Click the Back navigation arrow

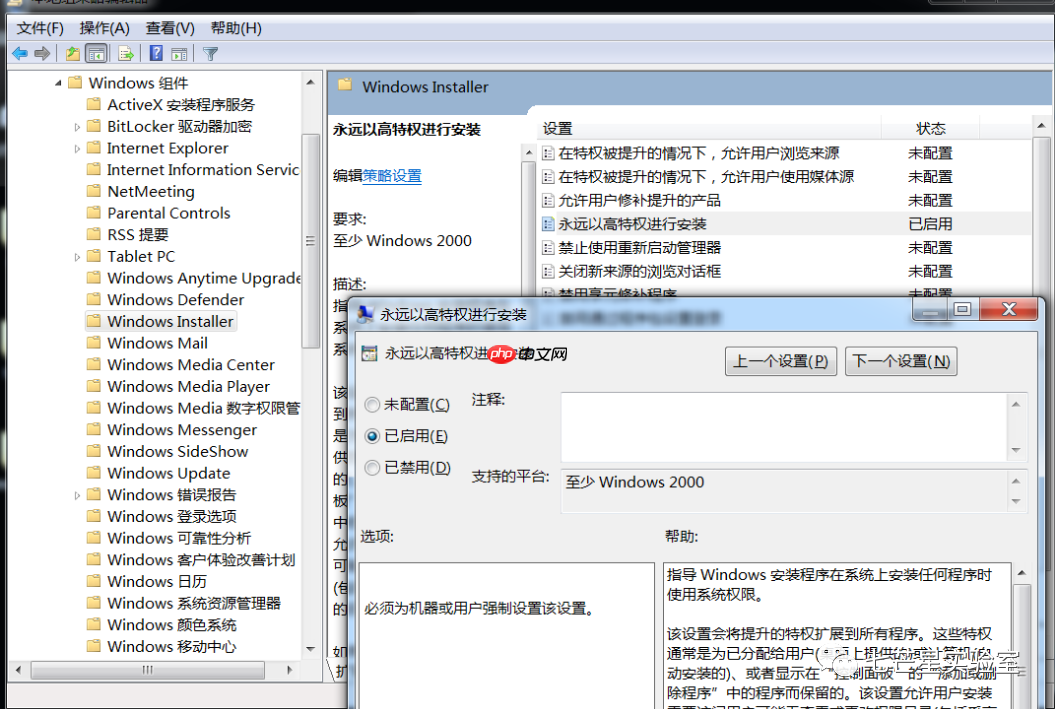click(20, 53)
